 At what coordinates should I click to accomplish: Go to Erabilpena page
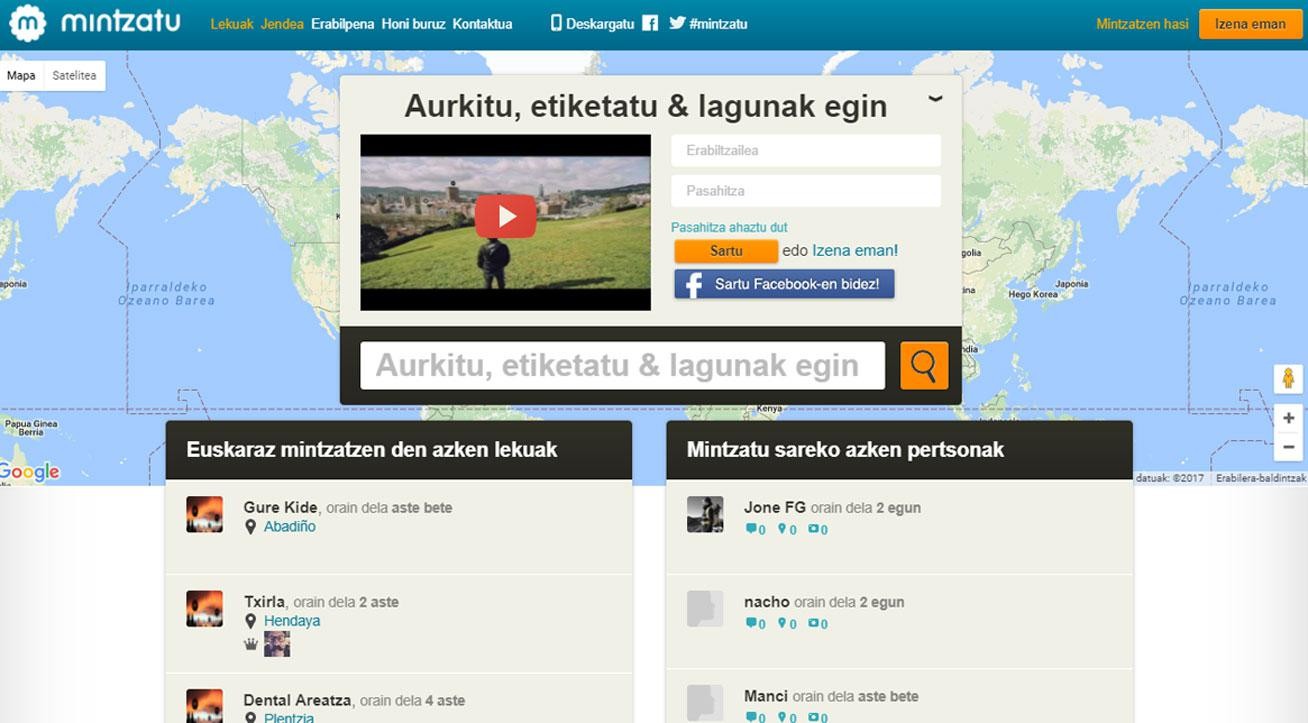click(343, 24)
